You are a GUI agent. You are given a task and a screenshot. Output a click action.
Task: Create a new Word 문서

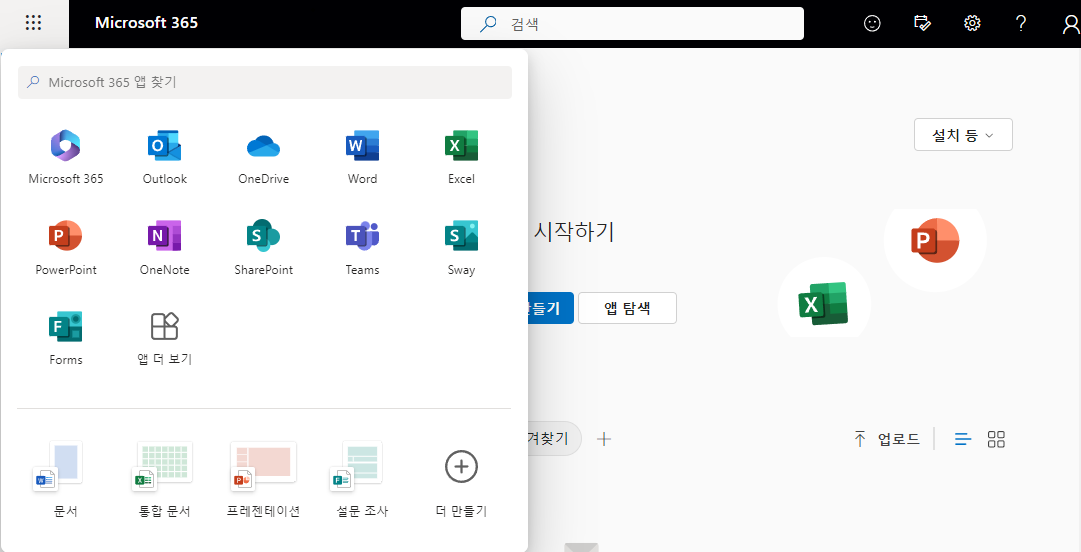coord(66,479)
